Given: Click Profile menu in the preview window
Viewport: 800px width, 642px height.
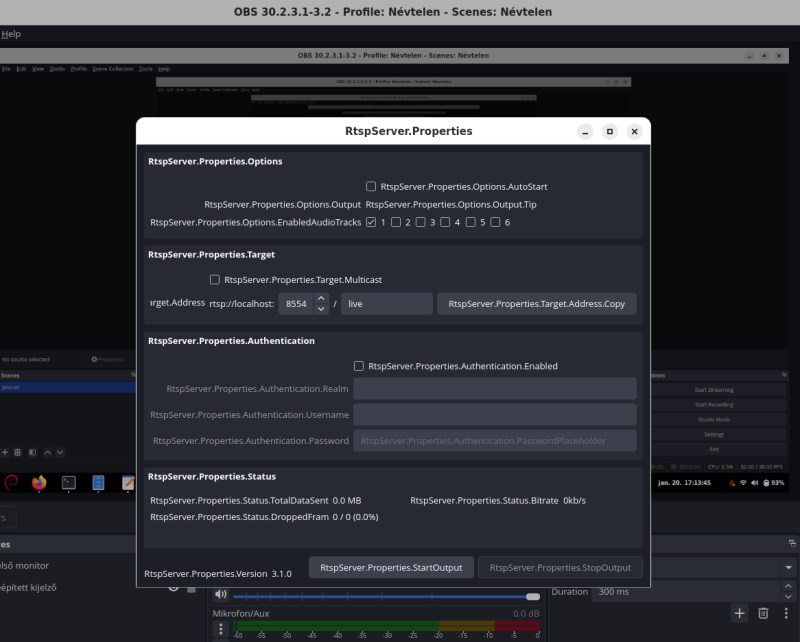Looking at the screenshot, I should coord(79,69).
